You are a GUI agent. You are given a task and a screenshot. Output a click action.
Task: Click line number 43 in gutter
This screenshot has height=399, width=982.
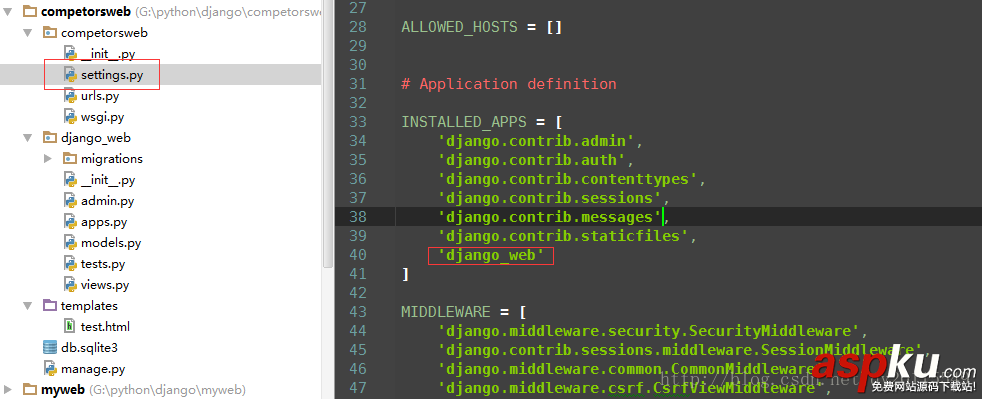point(358,311)
